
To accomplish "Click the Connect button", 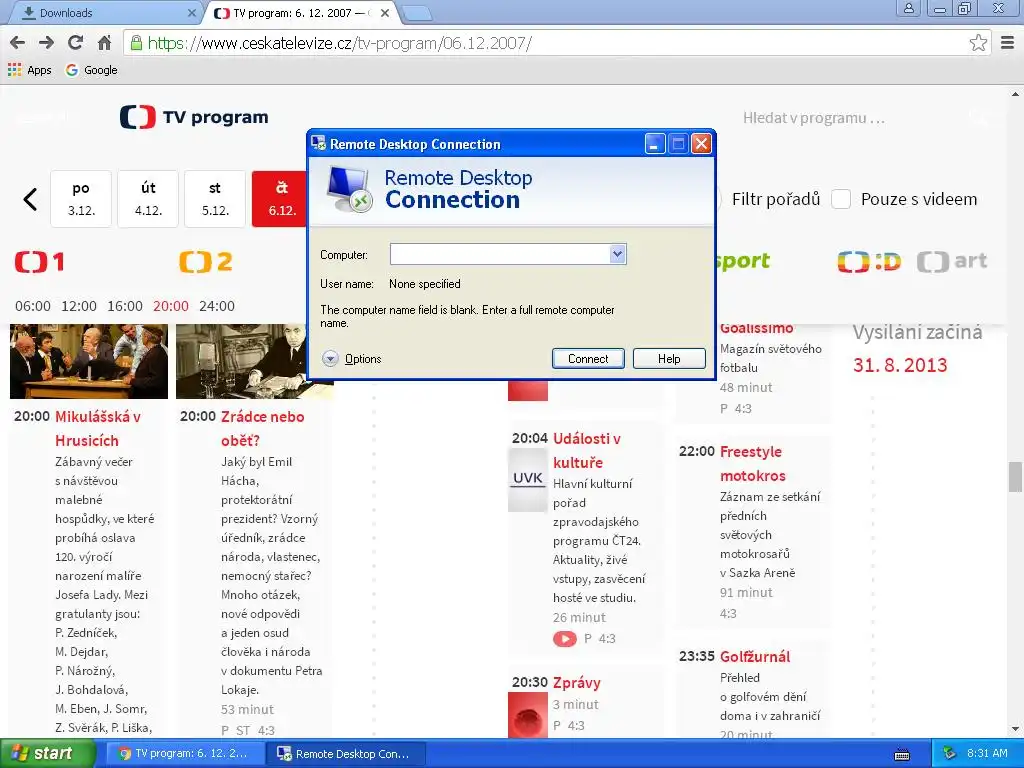I will click(588, 359).
